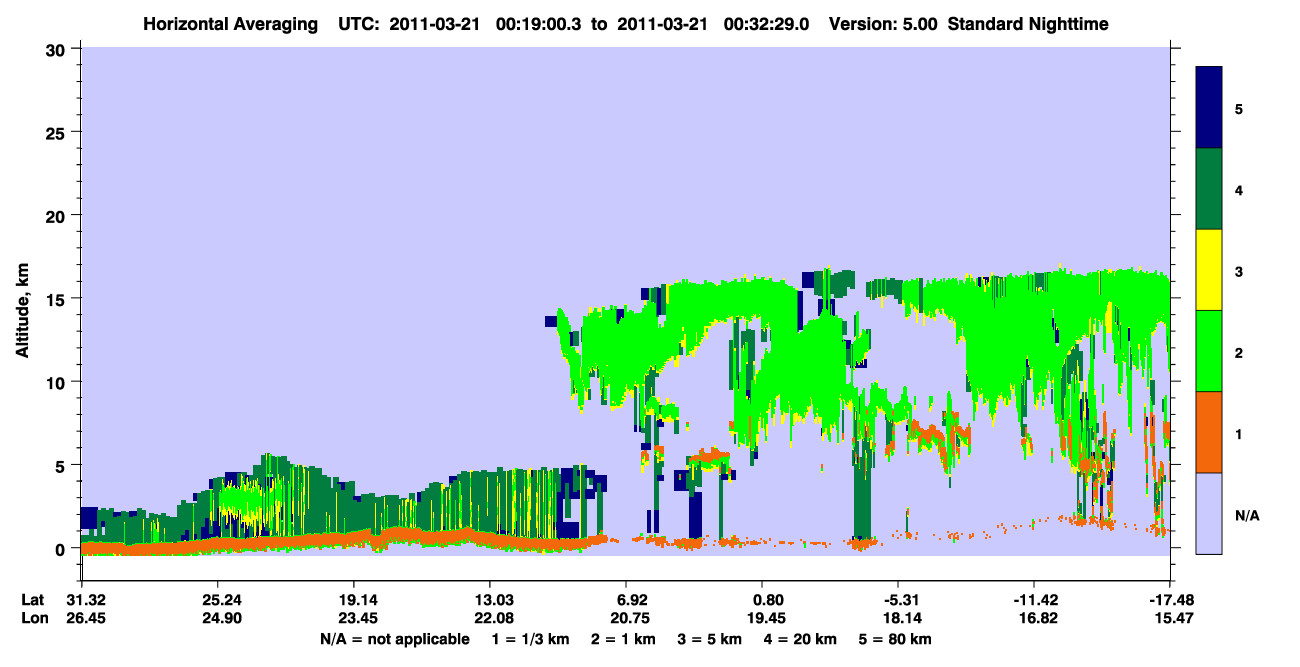The width and height of the screenshot is (1300, 667).
Task: Click the 20 tick label on altitude axis
Action: coord(56,215)
